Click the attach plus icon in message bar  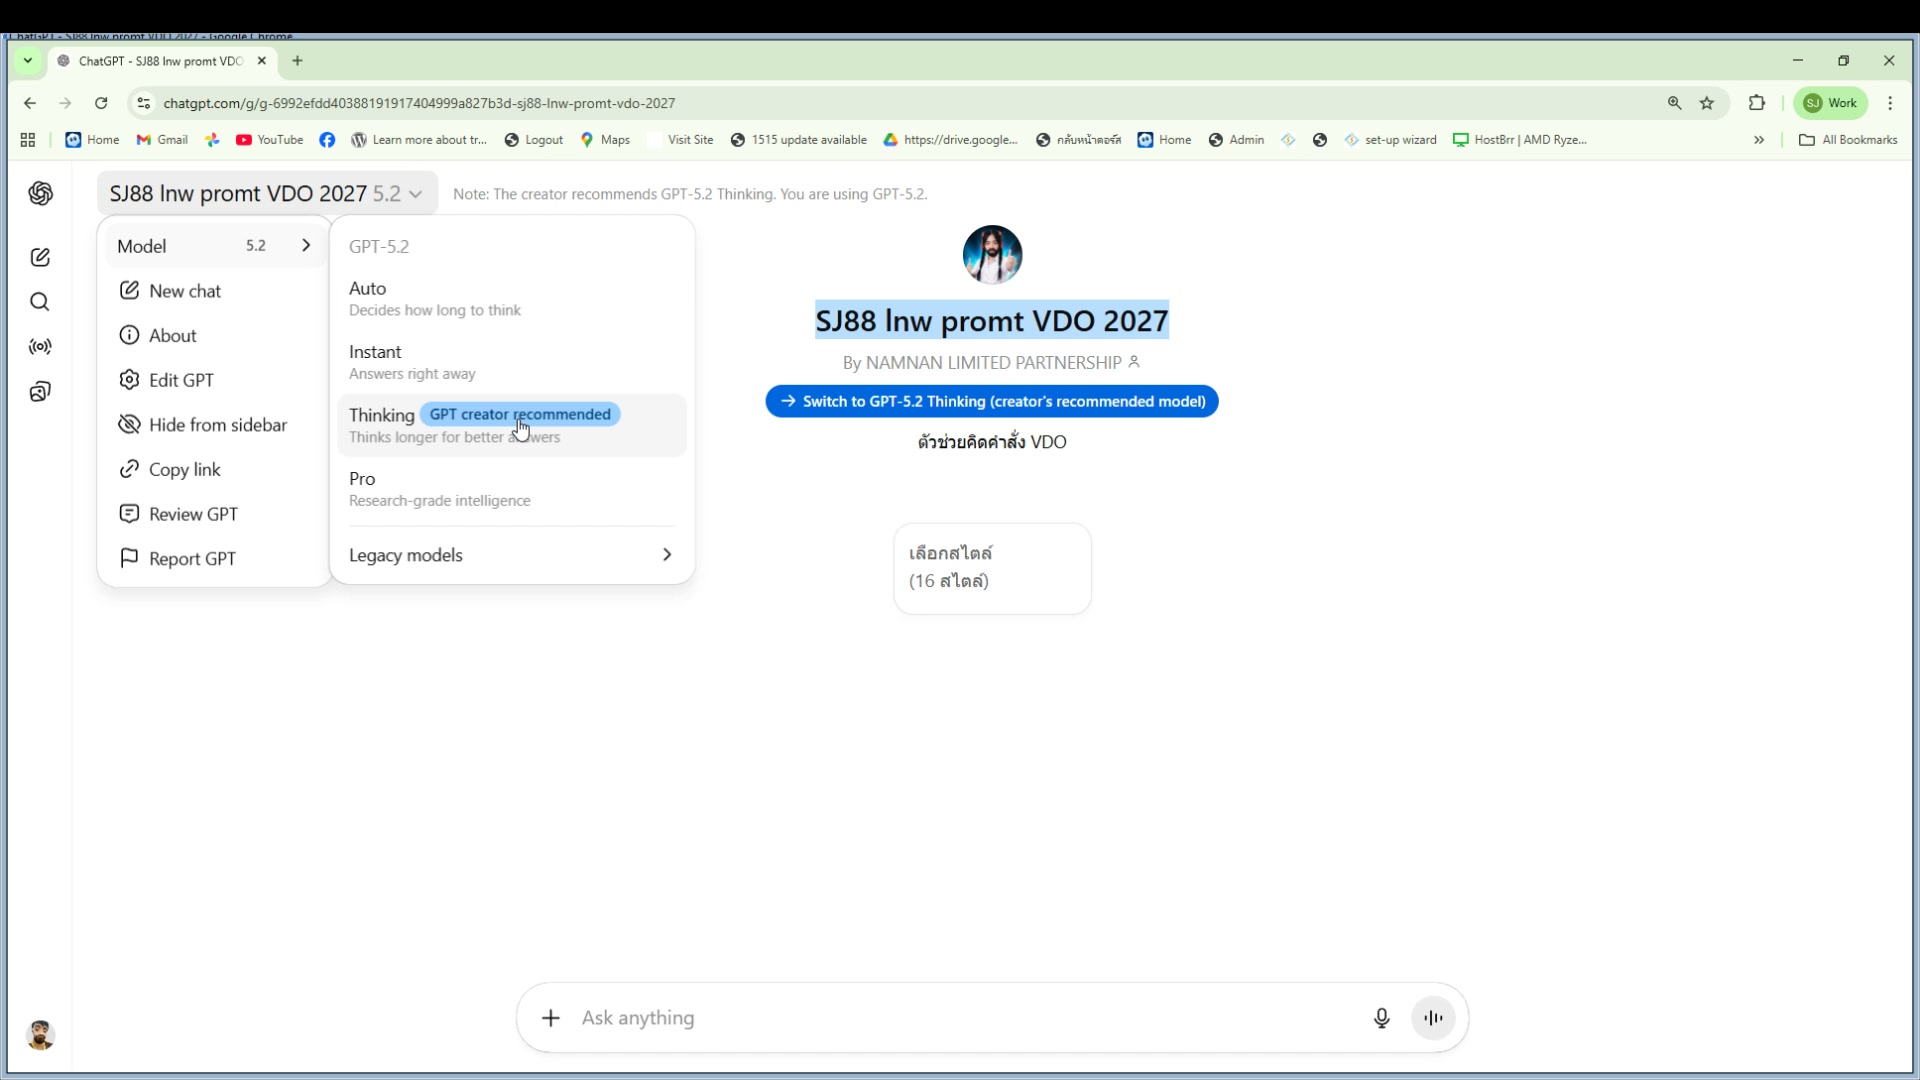click(x=550, y=1018)
